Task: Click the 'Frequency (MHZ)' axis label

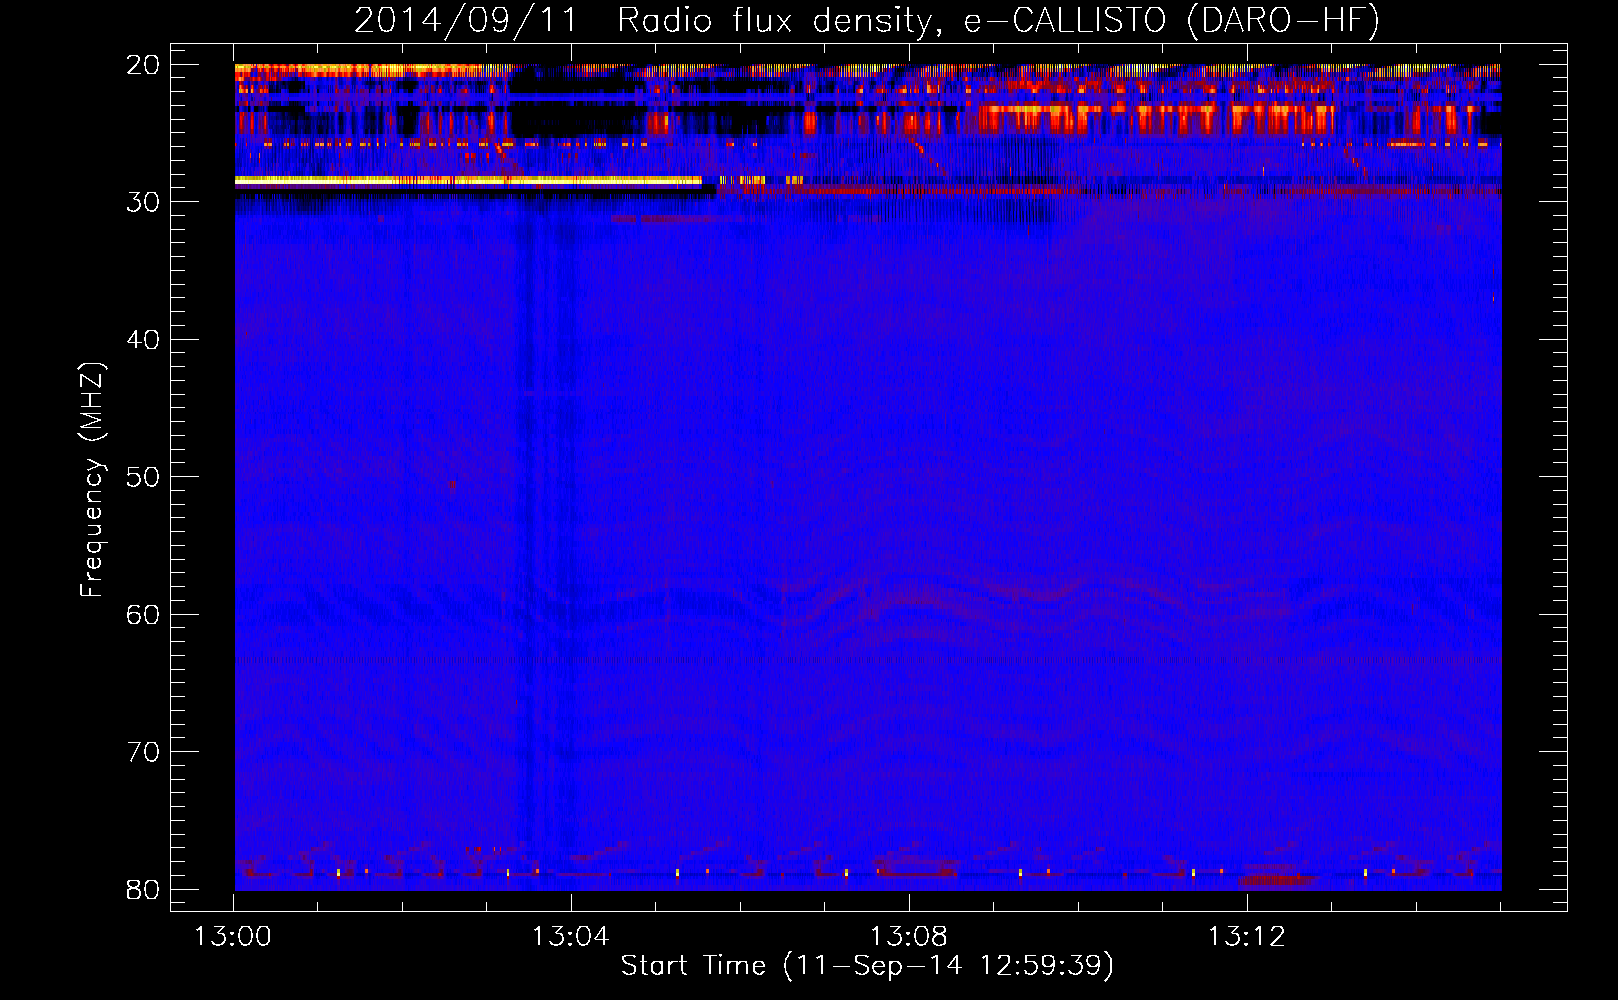Action: [92, 480]
